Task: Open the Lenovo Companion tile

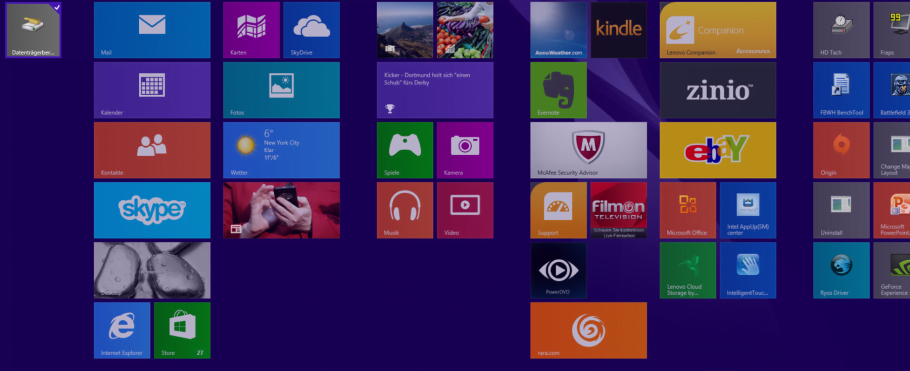Action: tap(718, 30)
